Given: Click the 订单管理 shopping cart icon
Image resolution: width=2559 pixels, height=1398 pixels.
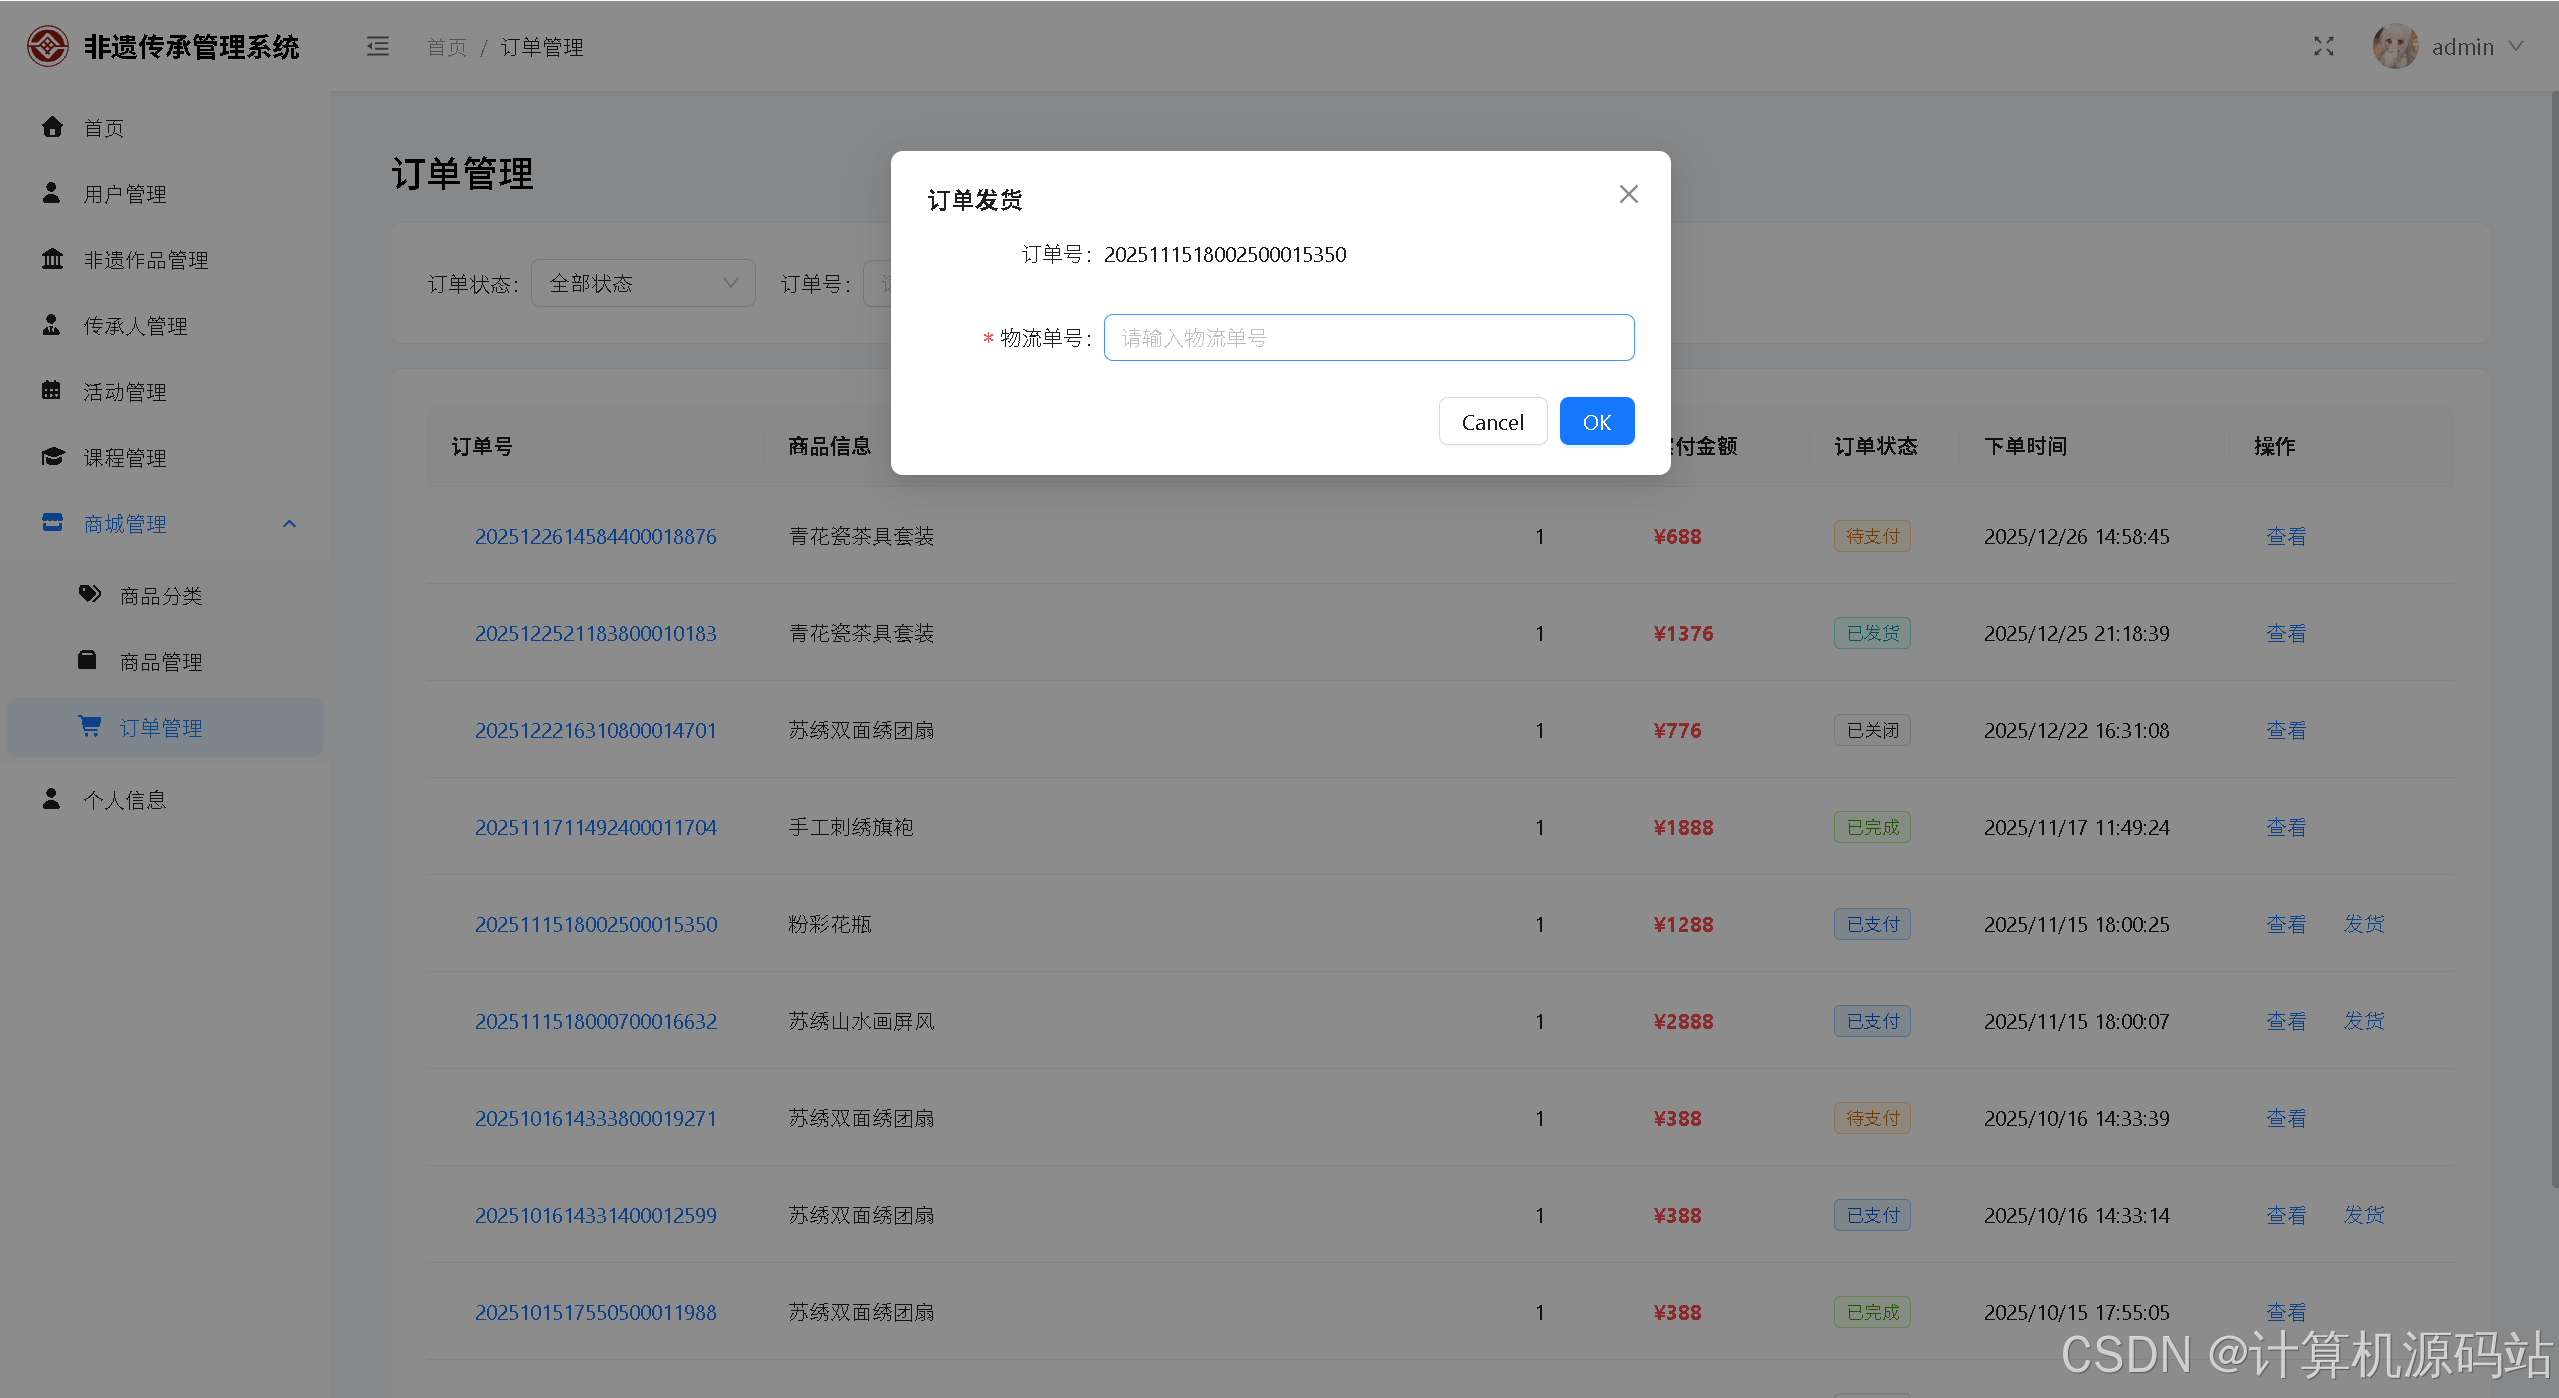Looking at the screenshot, I should click(90, 727).
